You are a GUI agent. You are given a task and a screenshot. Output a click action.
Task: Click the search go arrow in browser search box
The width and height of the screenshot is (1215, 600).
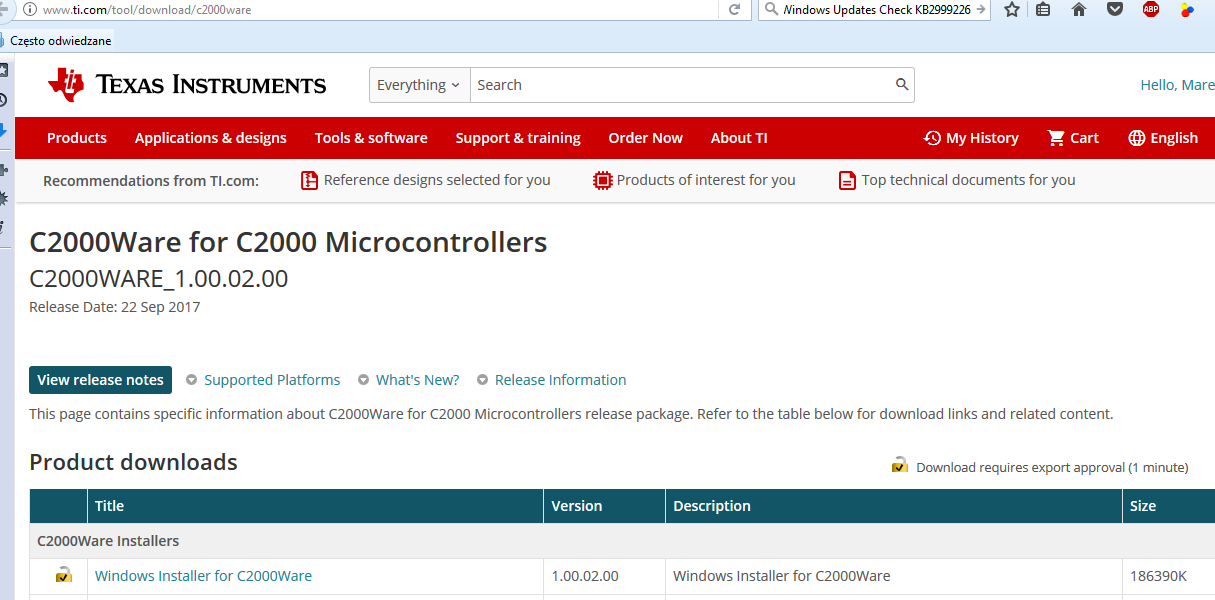(x=981, y=9)
